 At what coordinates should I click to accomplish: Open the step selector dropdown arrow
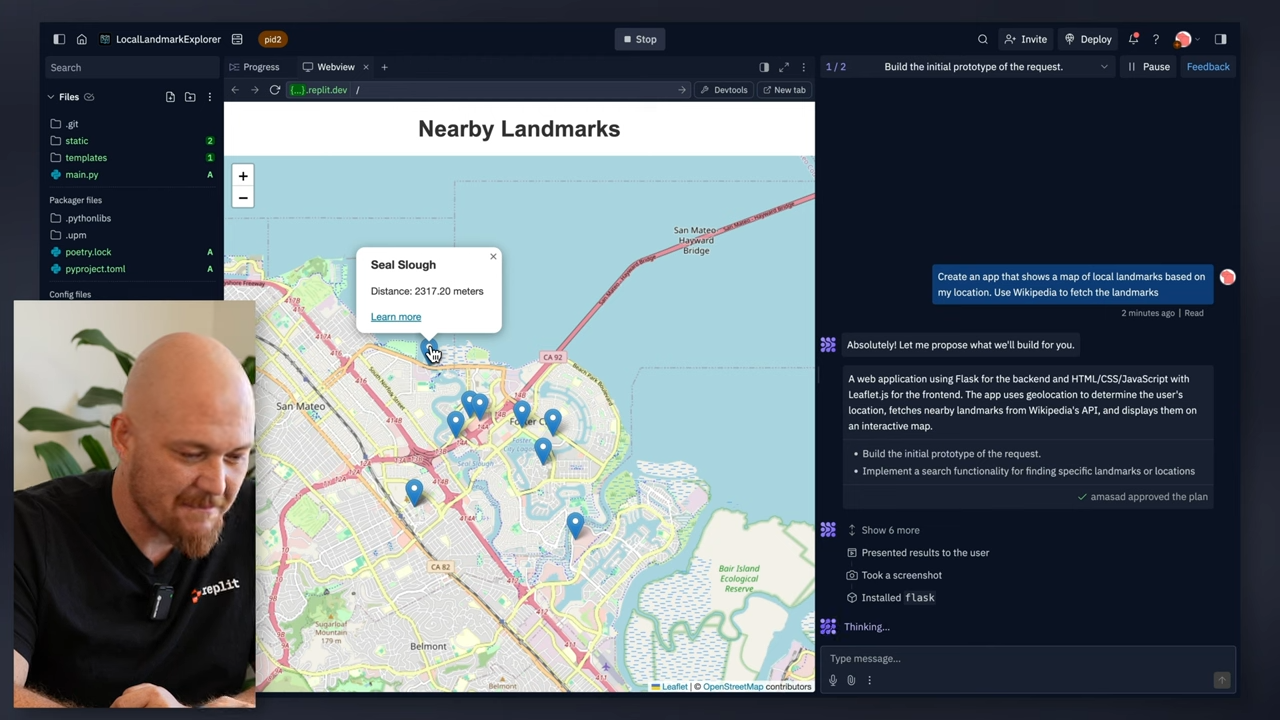pos(1104,67)
